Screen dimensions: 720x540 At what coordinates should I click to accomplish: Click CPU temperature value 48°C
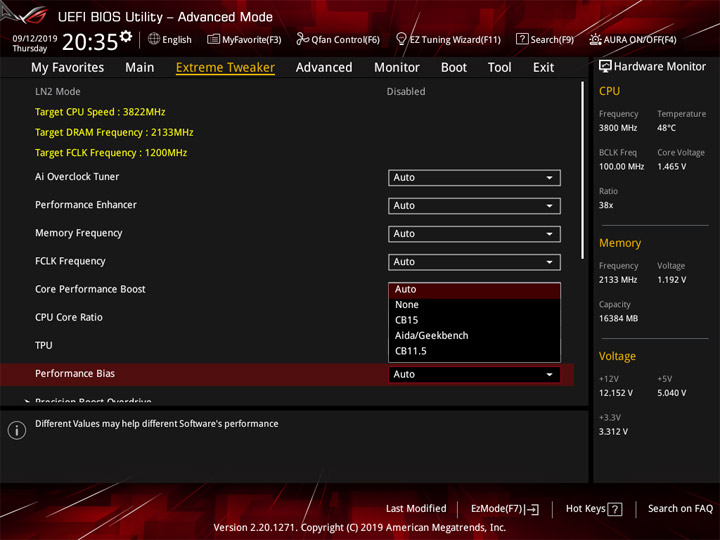coord(666,128)
